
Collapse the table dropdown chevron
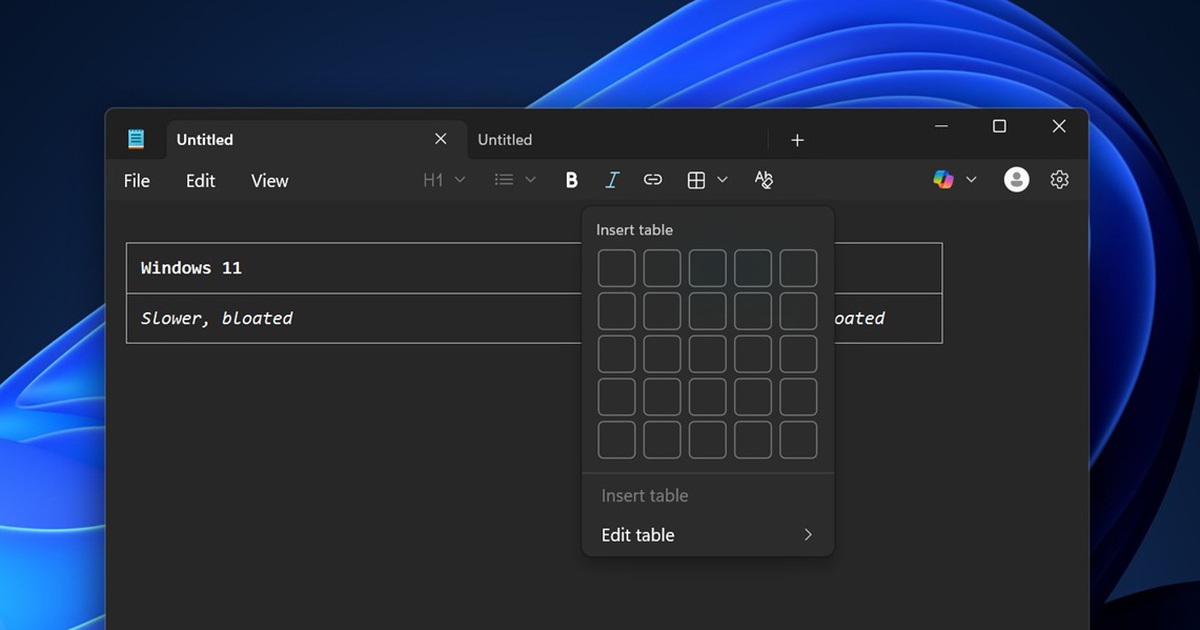(722, 180)
